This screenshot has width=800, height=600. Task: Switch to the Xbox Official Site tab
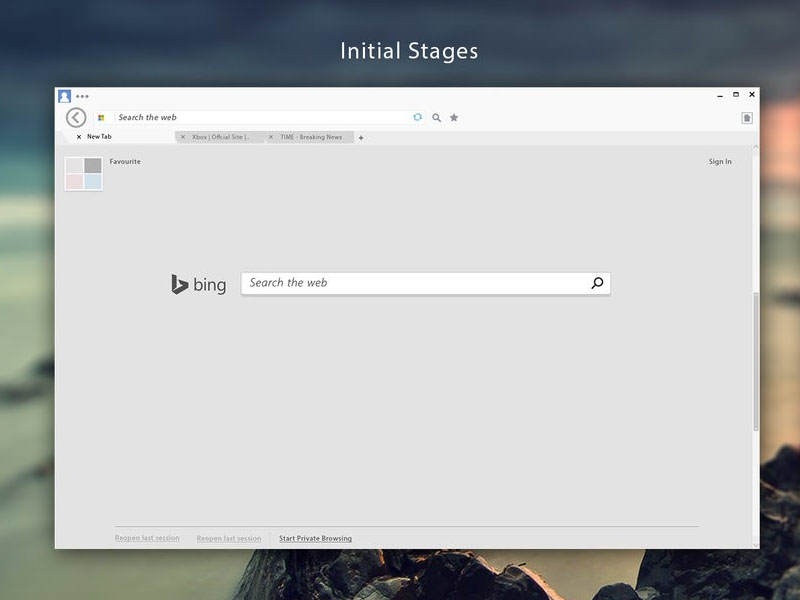click(221, 137)
